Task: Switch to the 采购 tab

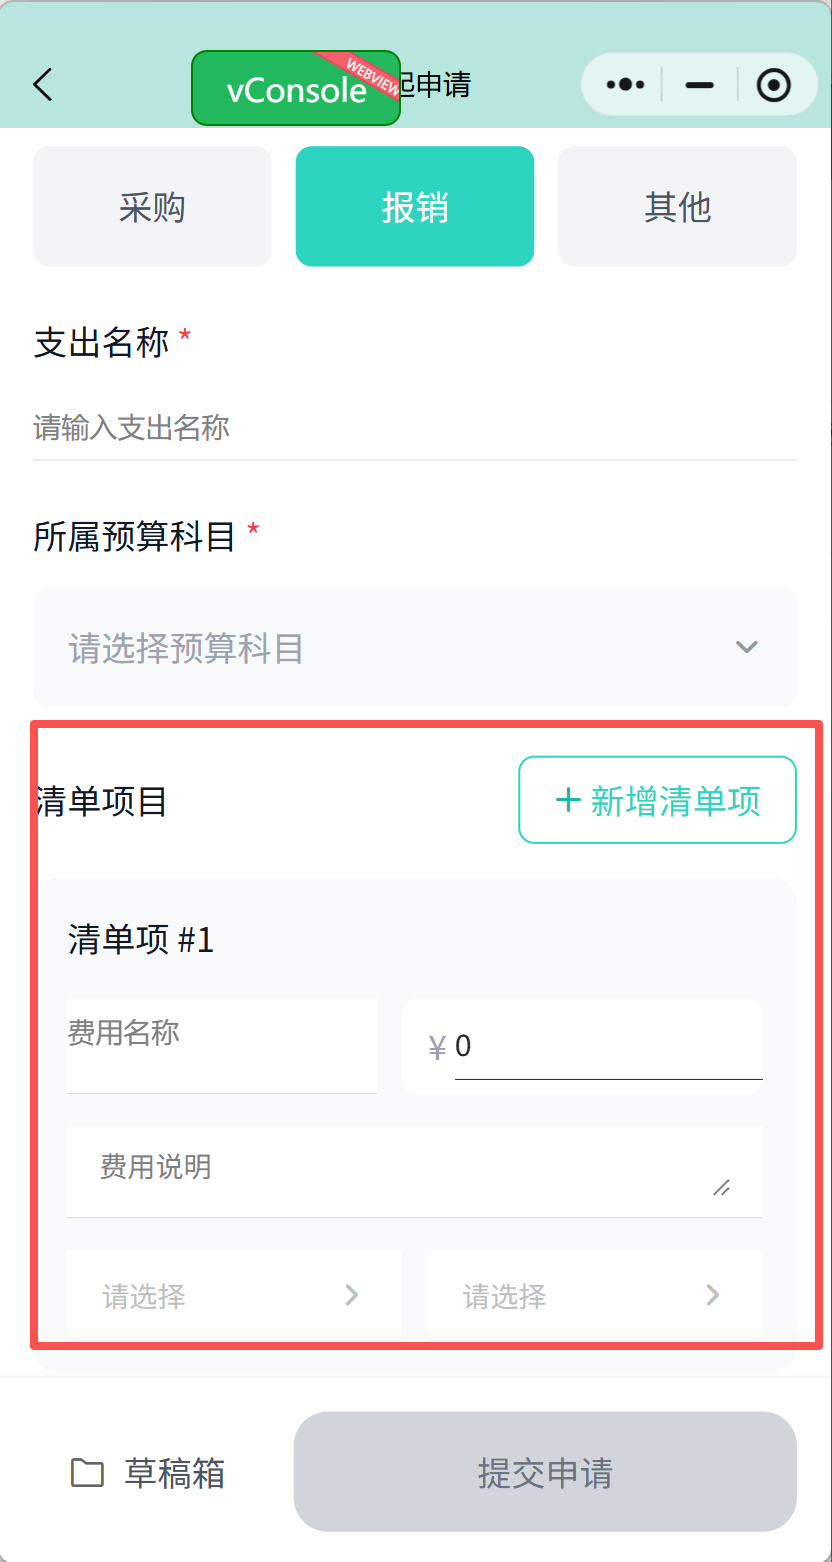Action: 152,206
